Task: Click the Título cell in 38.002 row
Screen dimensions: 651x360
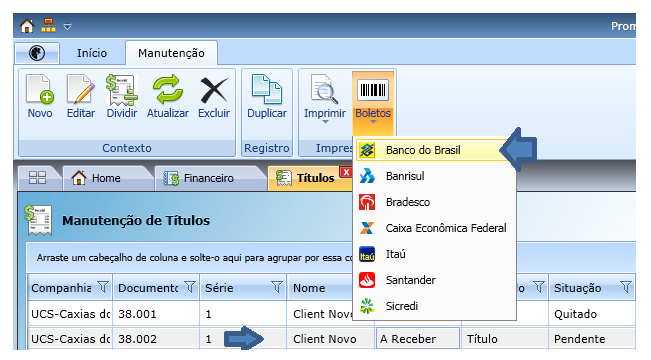Action: pyautogui.click(x=505, y=339)
